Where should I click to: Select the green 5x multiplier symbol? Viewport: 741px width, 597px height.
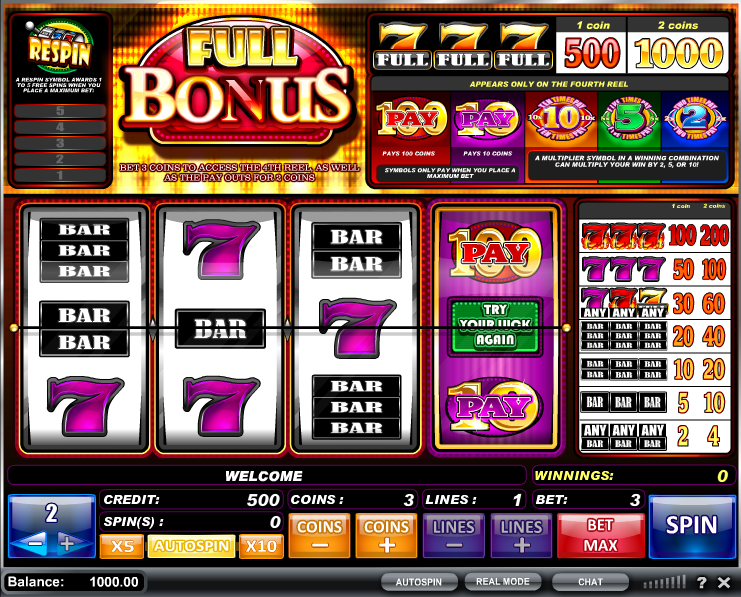[629, 119]
